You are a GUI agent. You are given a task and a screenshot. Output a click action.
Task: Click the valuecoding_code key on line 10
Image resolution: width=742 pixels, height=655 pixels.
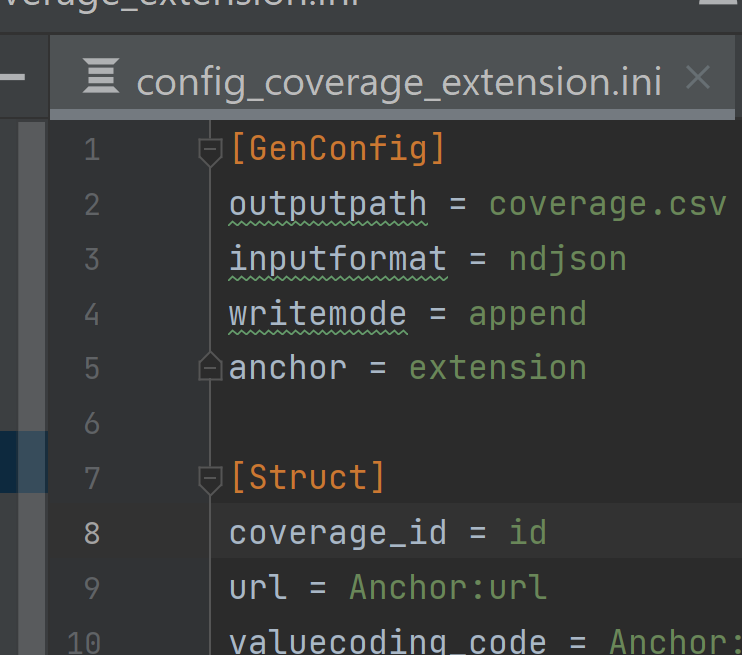click(388, 642)
